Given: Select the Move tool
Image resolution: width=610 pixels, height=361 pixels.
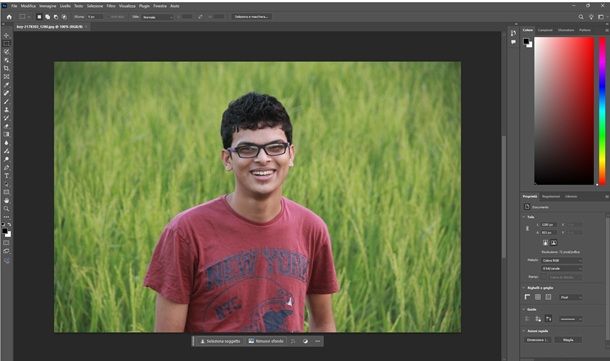Looking at the screenshot, I should click(7, 35).
